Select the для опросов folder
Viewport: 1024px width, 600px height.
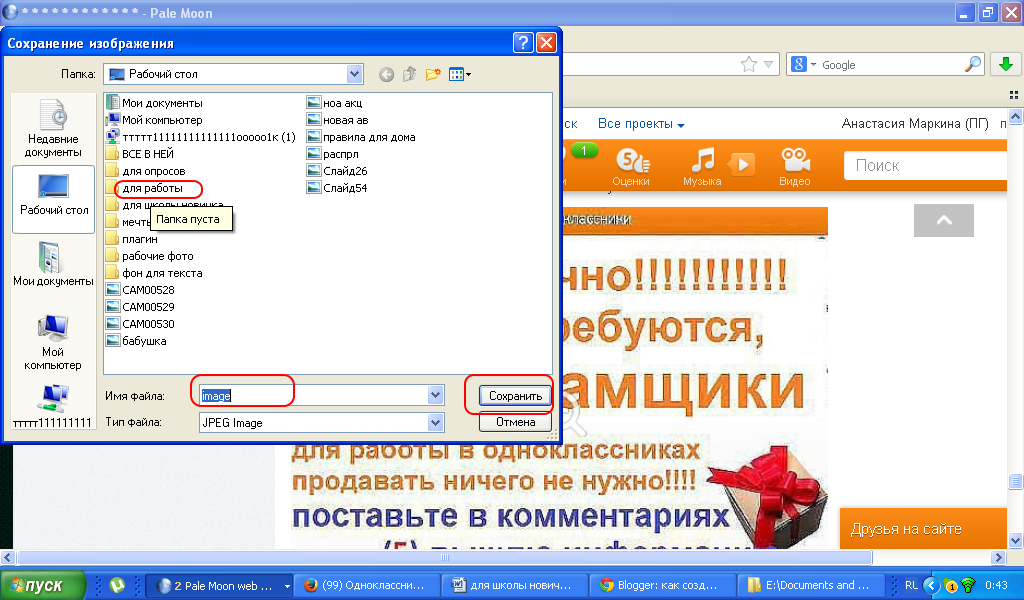(x=146, y=171)
